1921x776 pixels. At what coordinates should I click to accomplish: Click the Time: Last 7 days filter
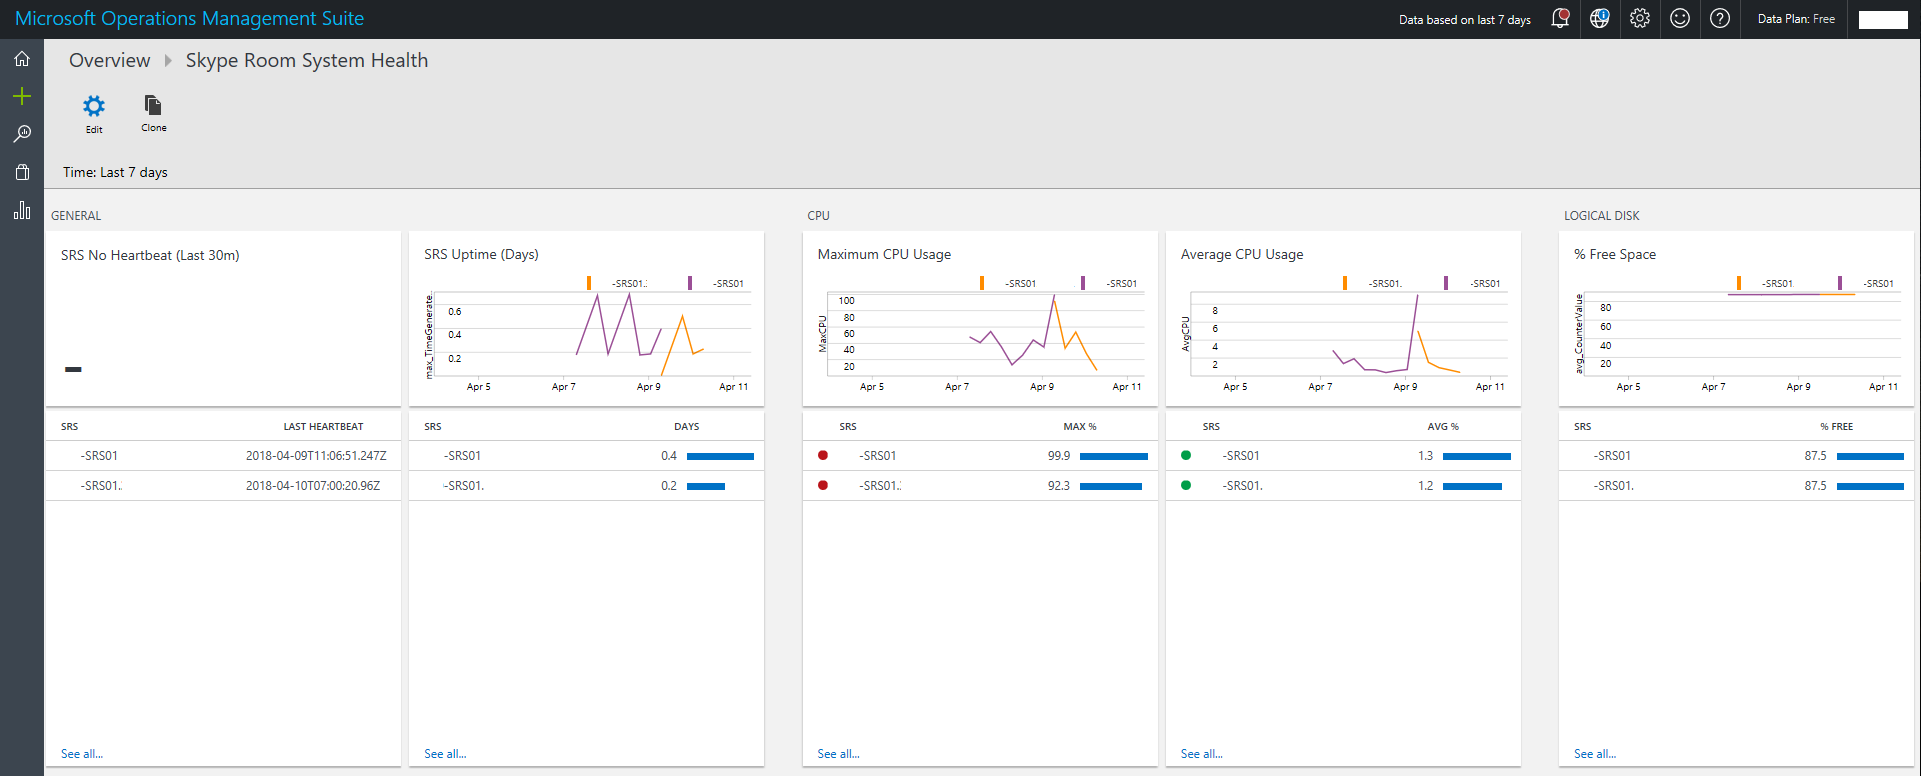pyautogui.click(x=115, y=172)
